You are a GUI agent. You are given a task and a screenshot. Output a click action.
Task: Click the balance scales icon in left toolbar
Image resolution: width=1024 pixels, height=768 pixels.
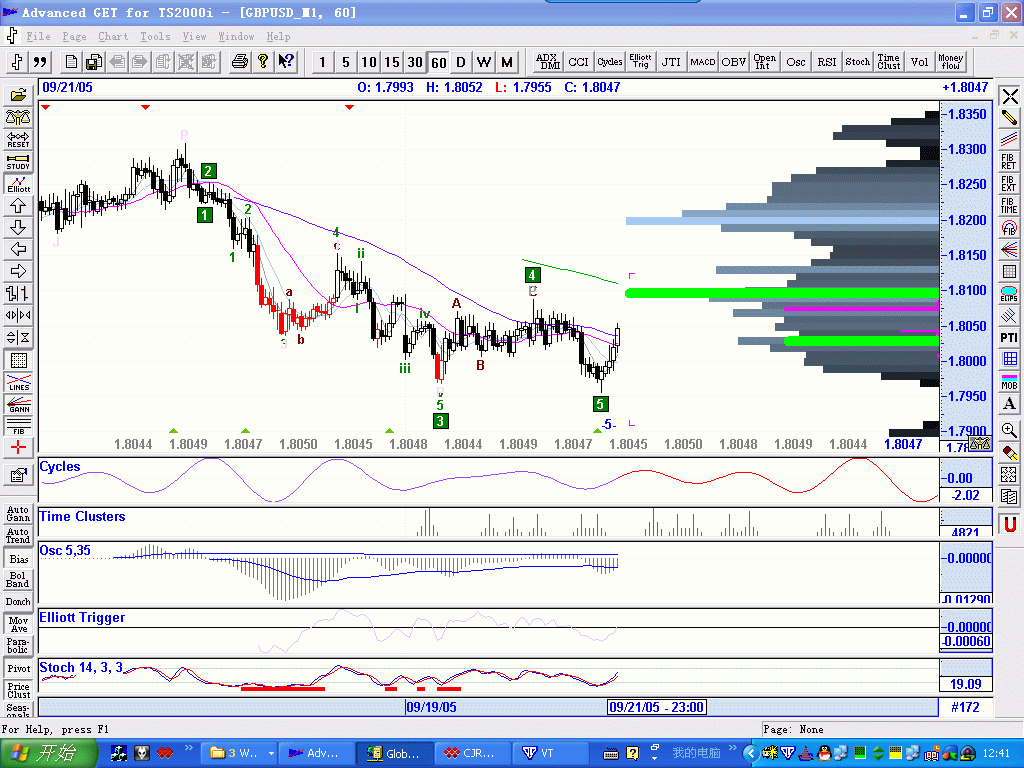[18, 118]
